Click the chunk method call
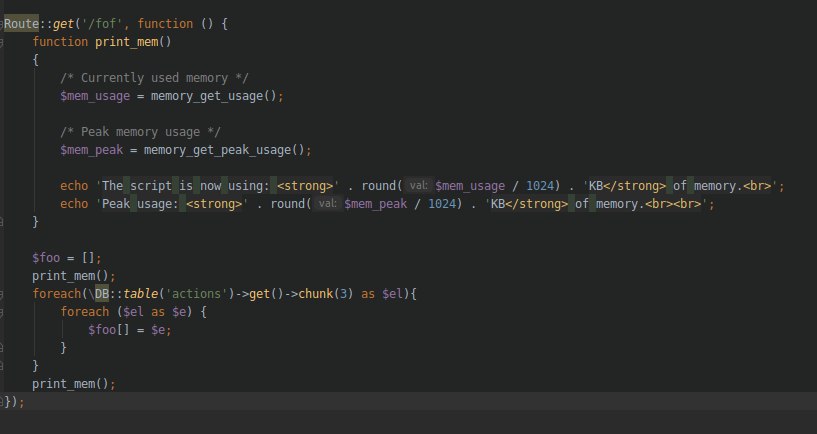The image size is (817, 434). 315,294
